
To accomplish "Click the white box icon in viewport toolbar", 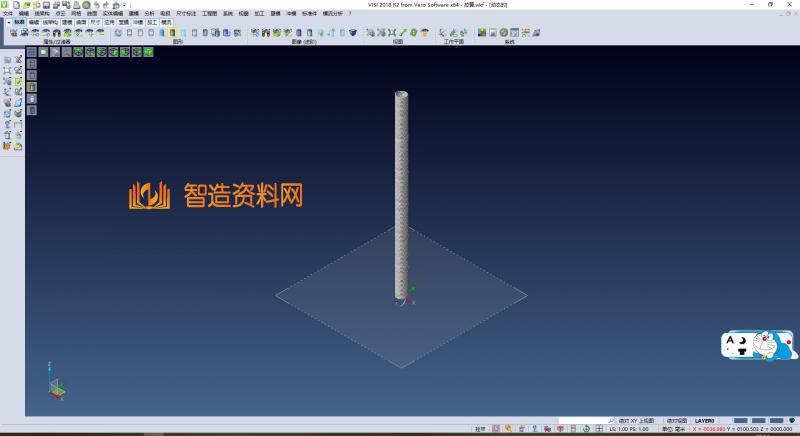I will 43,52.
